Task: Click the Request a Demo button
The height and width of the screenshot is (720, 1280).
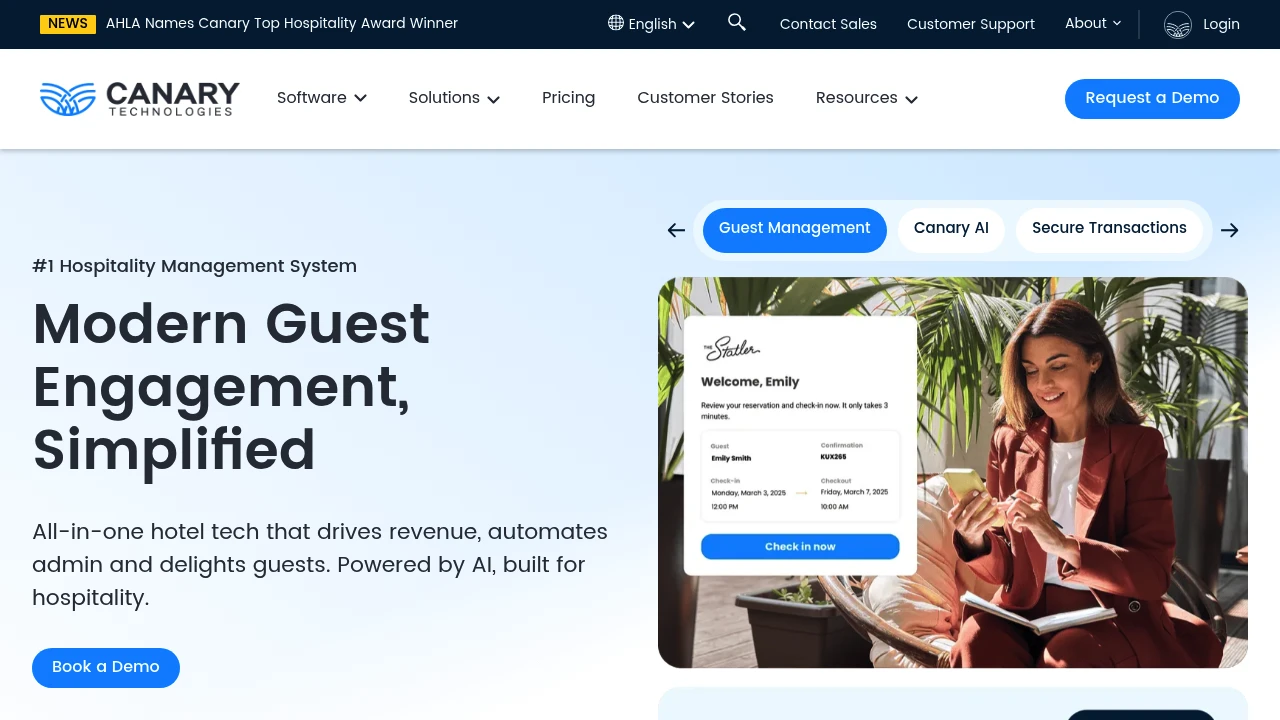Action: click(1152, 98)
